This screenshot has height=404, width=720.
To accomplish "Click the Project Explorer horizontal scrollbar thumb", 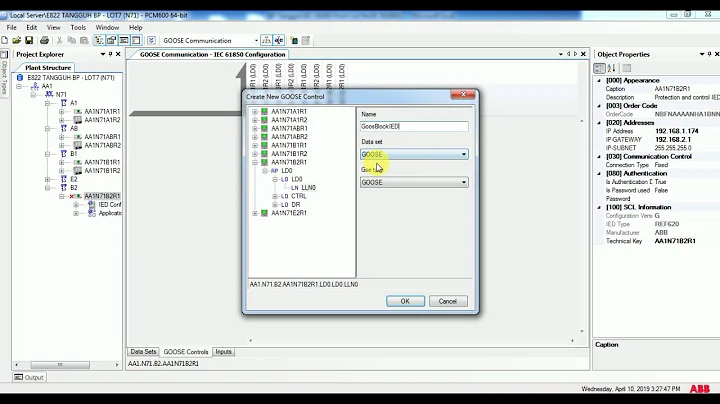I will point(60,365).
